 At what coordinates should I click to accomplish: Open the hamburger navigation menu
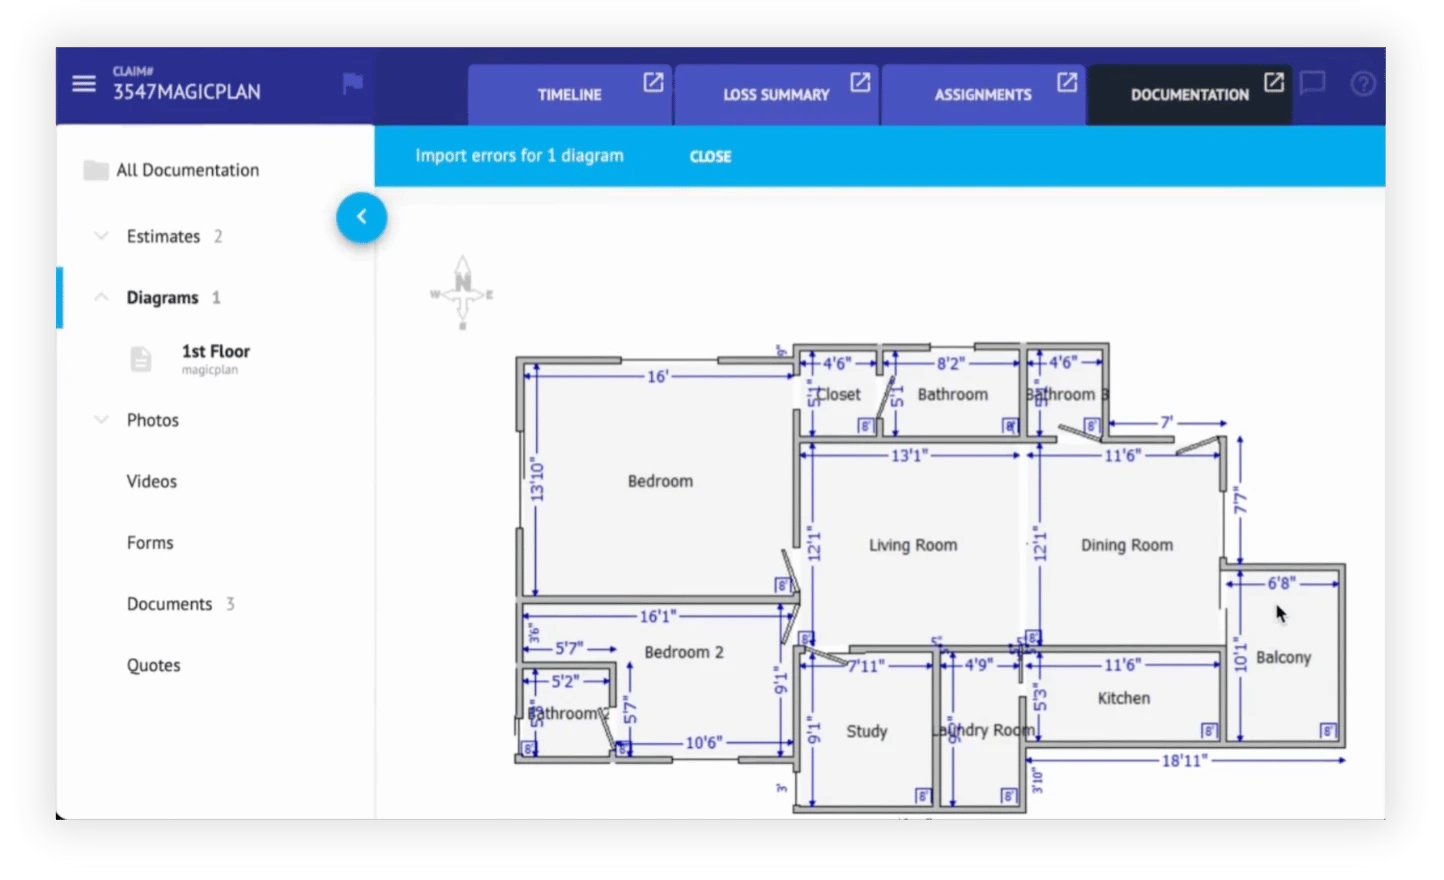tap(84, 83)
